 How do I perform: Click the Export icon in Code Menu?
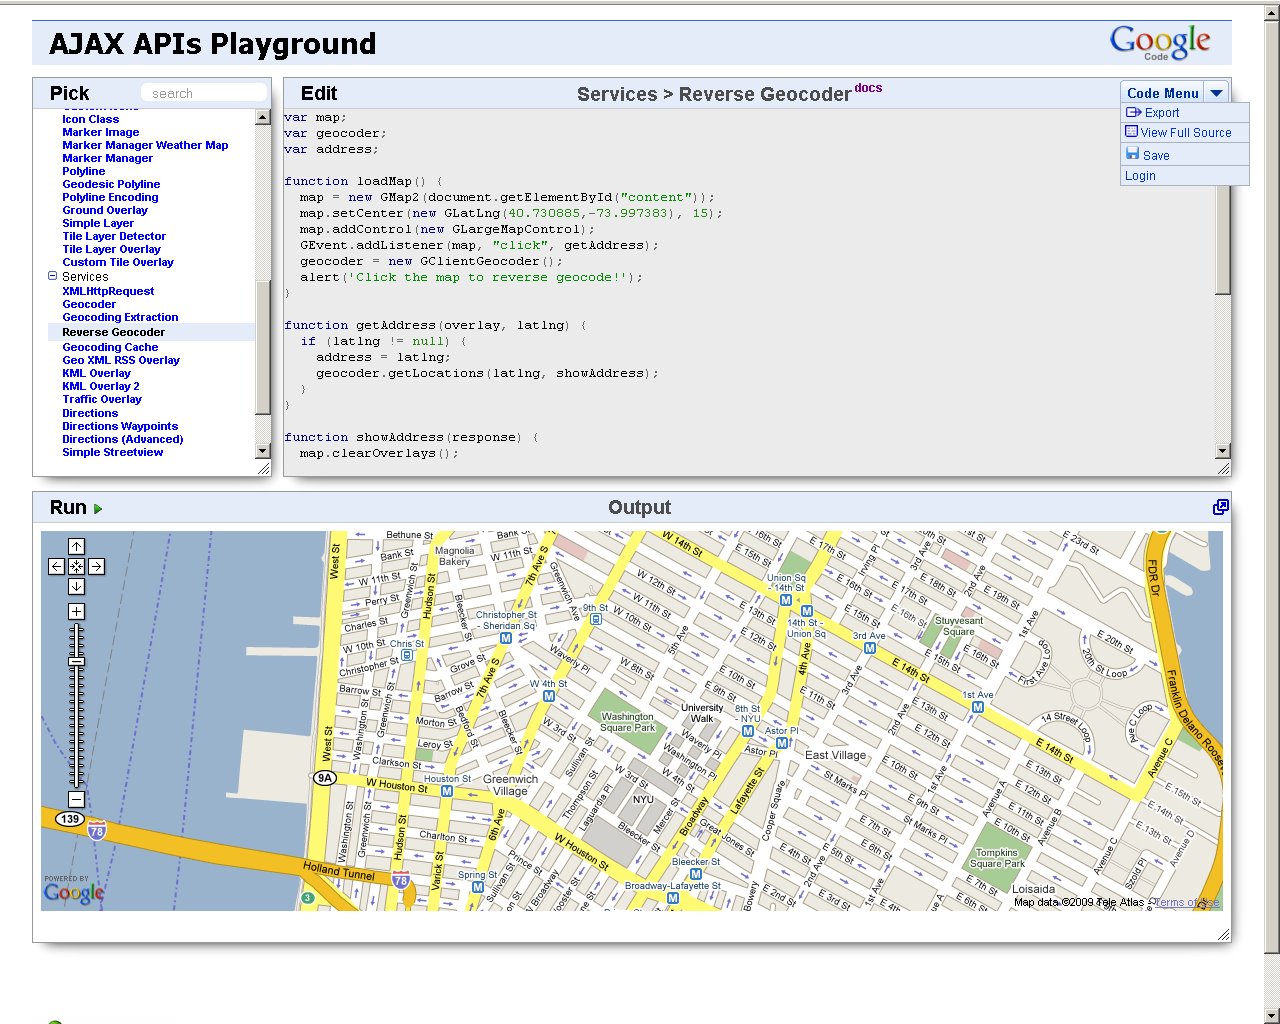pos(1133,112)
